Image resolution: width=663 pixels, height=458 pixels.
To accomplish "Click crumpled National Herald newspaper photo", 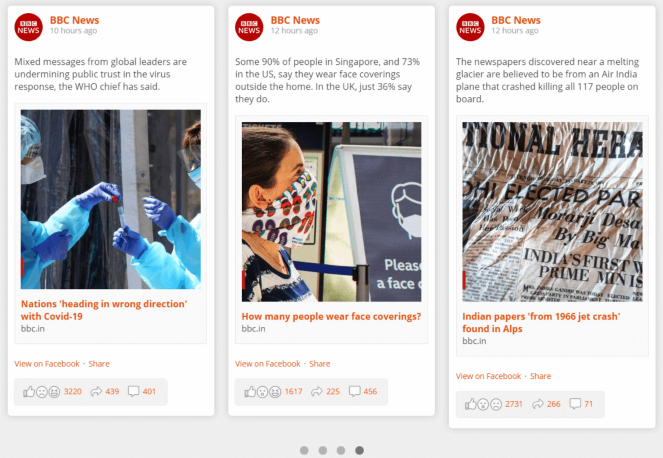I will 552,212.
